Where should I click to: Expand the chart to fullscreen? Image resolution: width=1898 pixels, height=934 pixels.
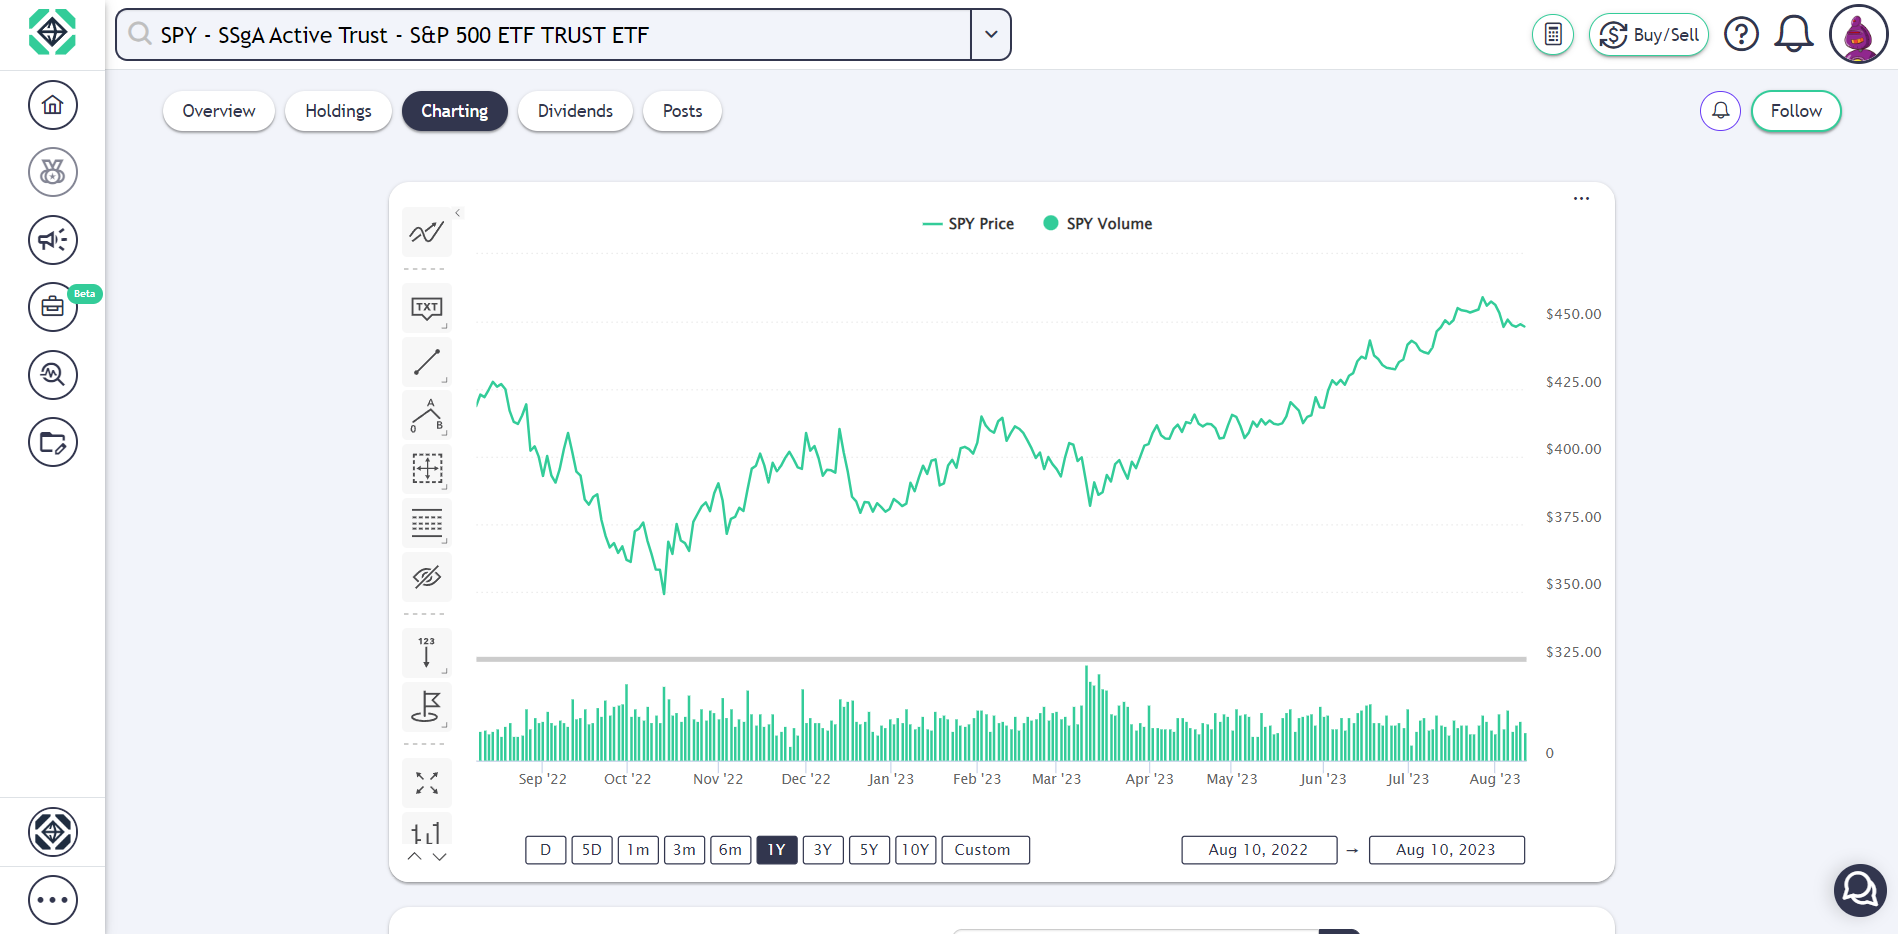[x=426, y=783]
